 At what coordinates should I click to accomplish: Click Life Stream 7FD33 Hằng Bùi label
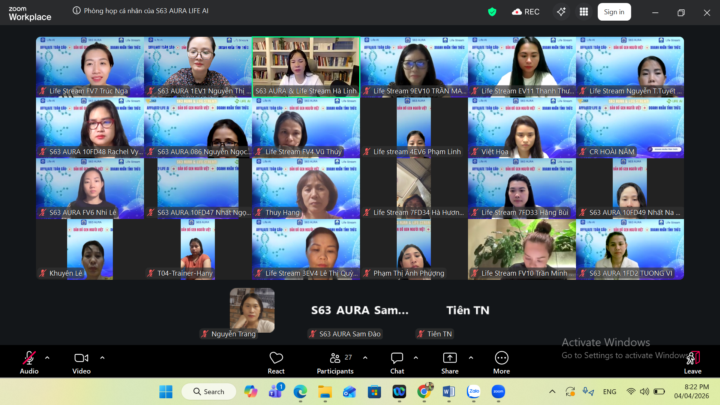click(x=524, y=212)
